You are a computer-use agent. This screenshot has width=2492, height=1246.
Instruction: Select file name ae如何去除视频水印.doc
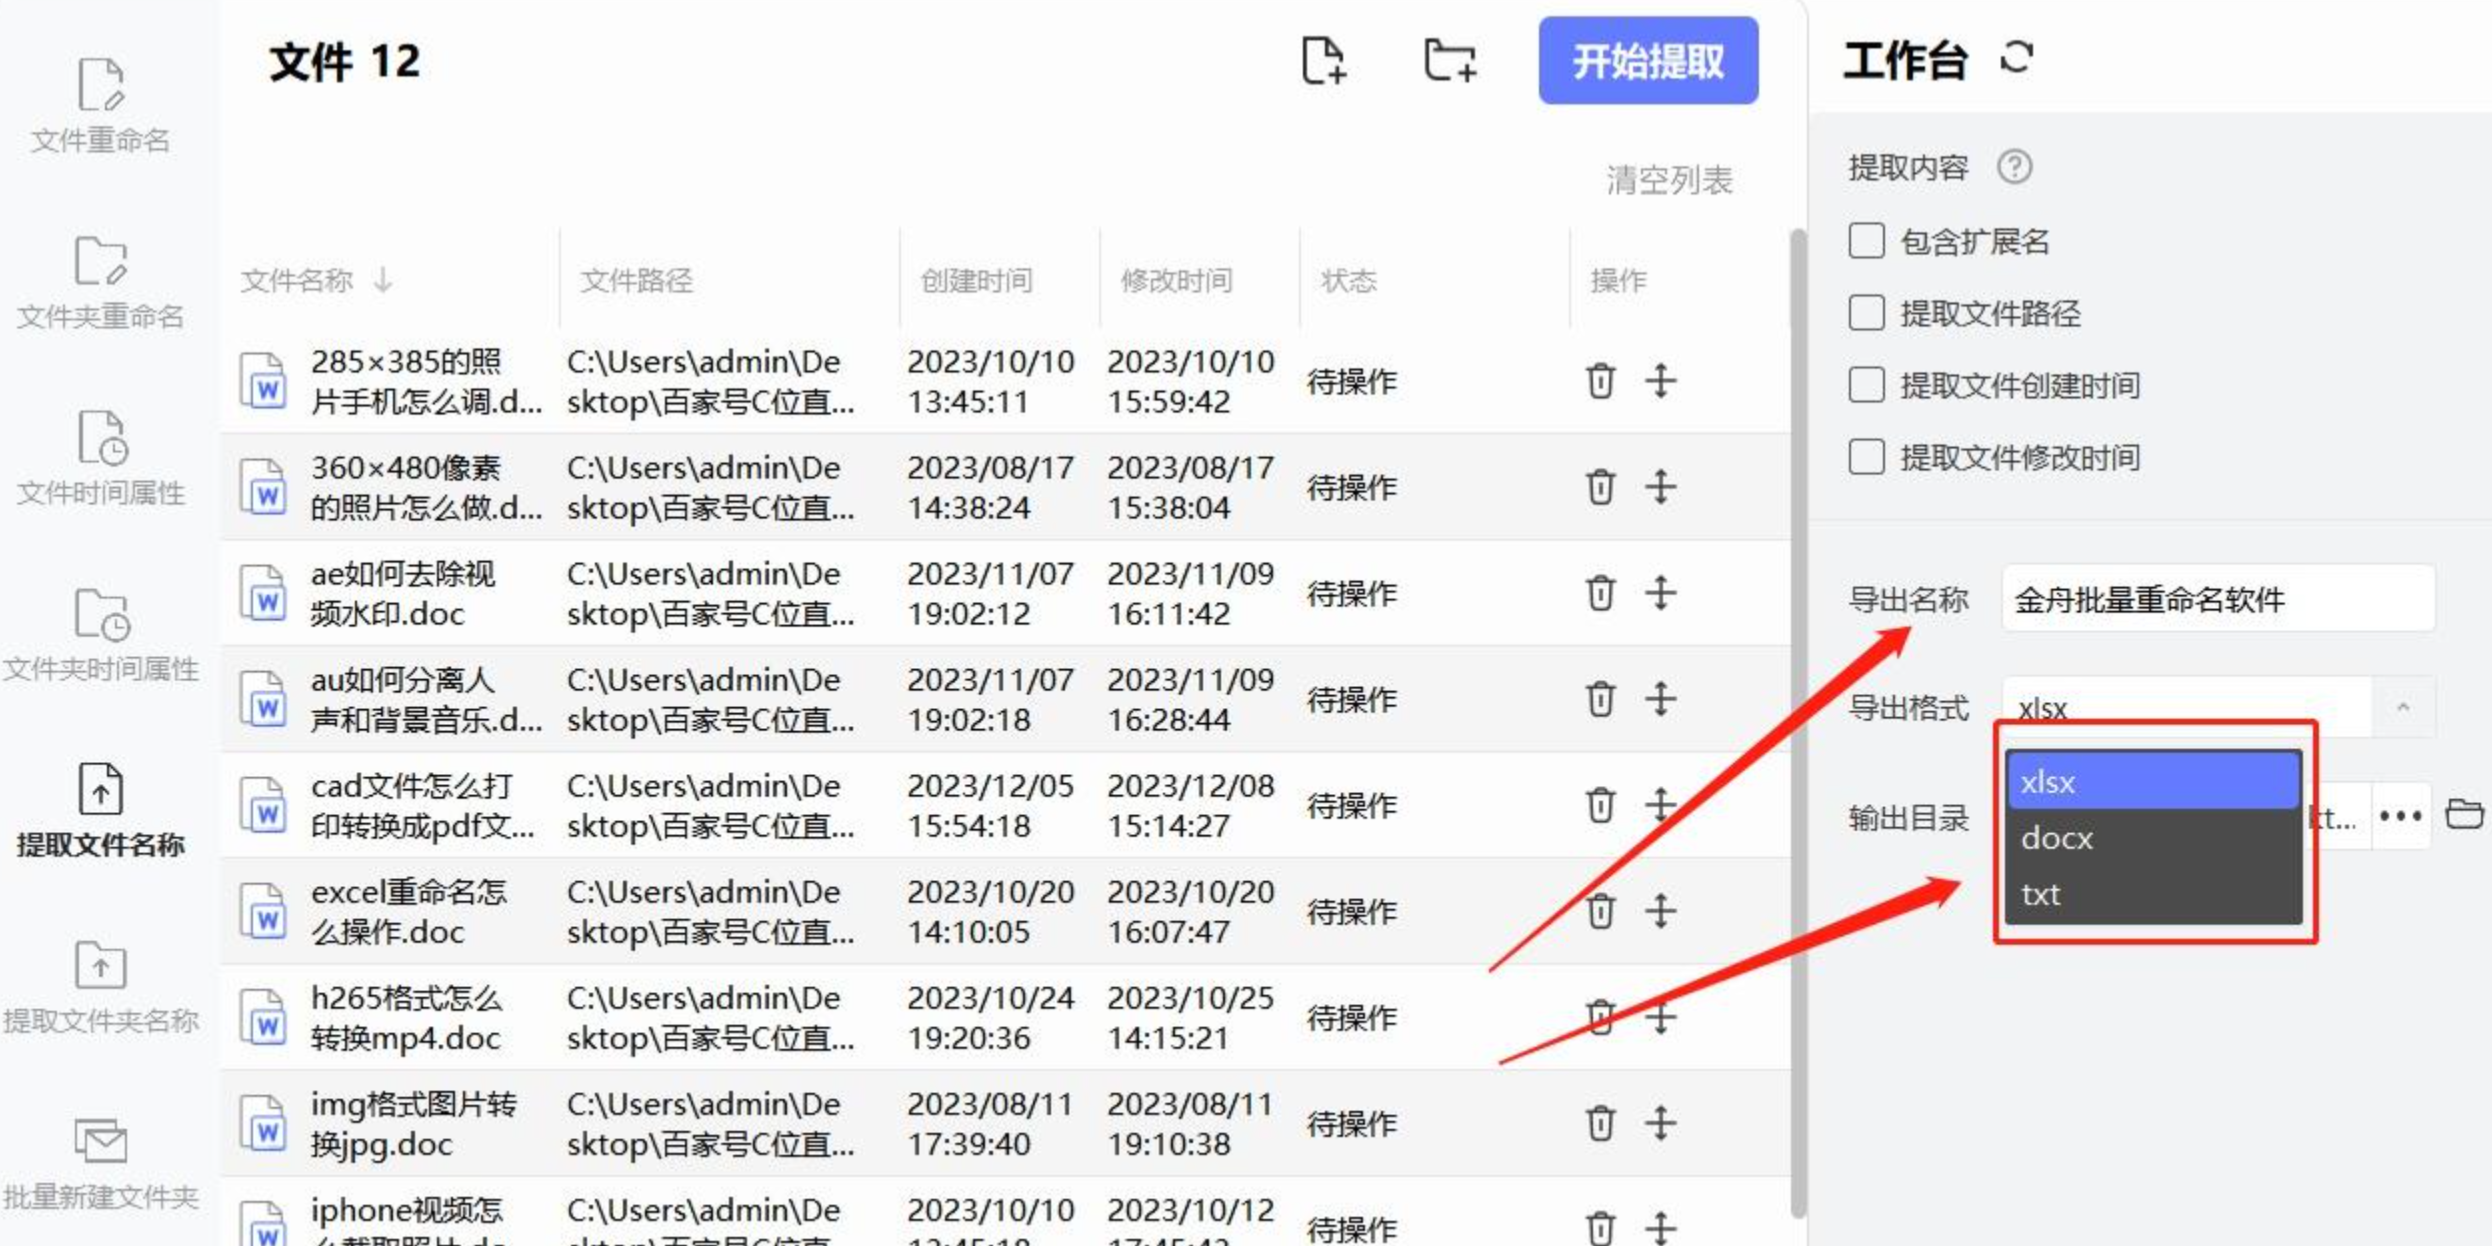[403, 593]
